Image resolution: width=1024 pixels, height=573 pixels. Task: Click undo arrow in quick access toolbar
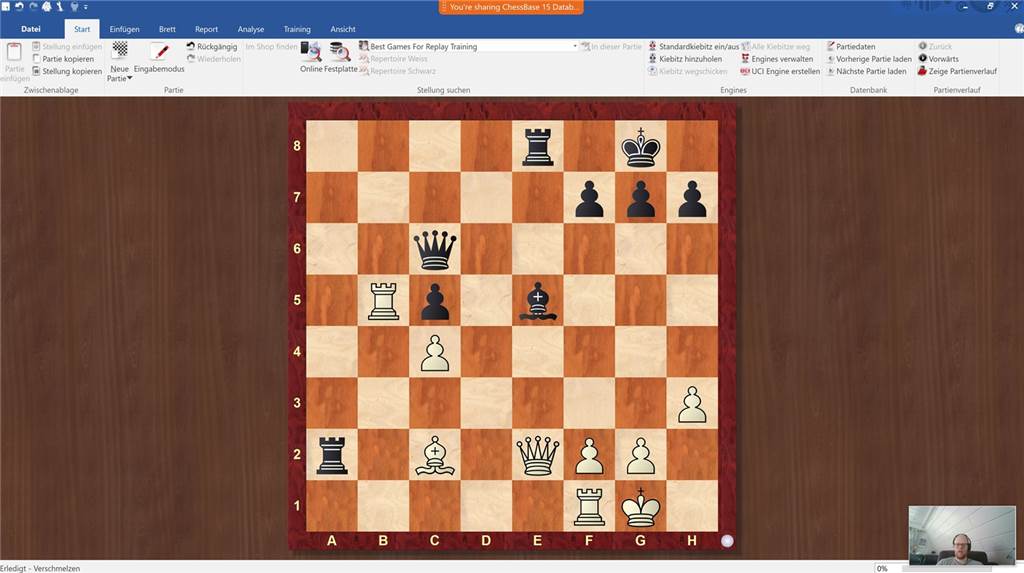19,7
